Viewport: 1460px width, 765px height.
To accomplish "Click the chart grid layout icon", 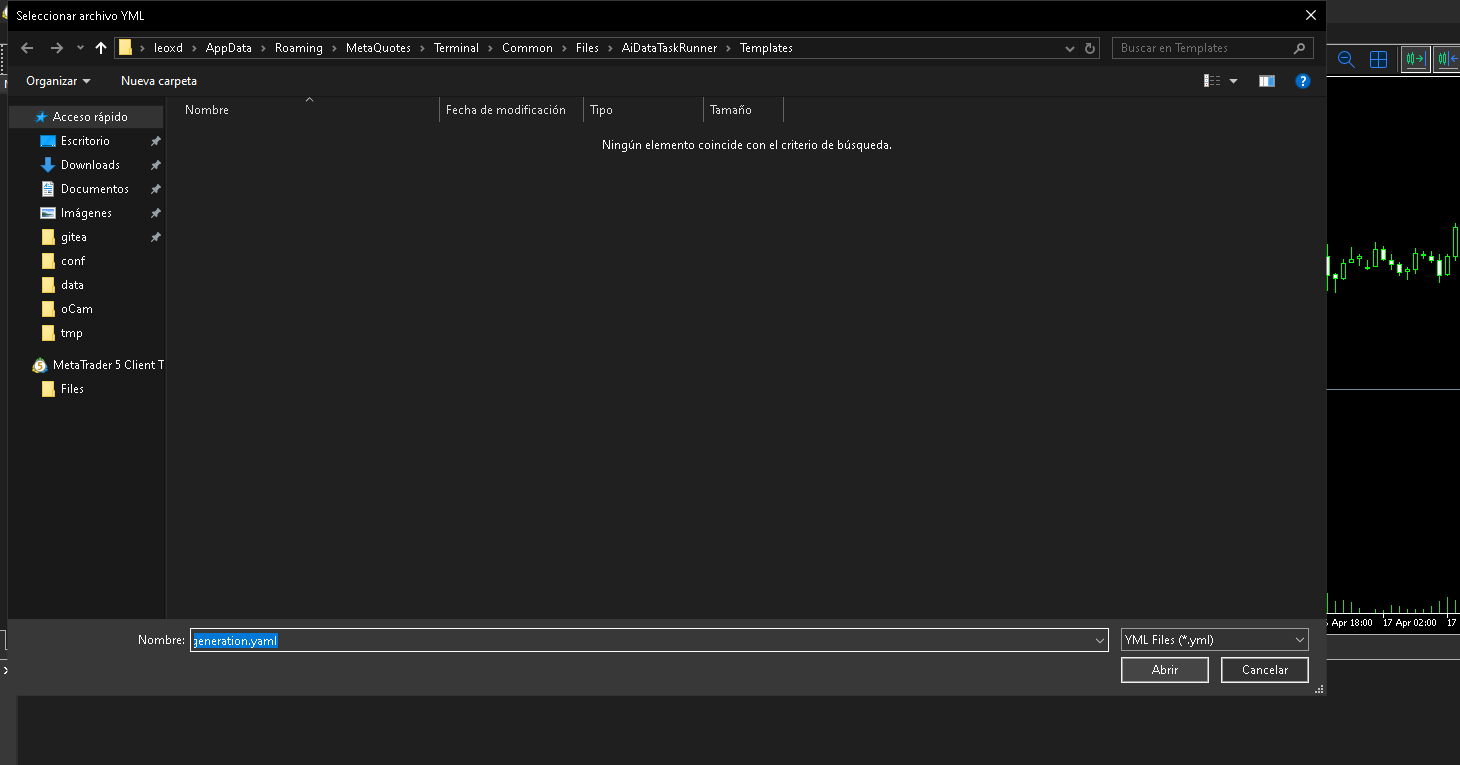I will (x=1378, y=59).
